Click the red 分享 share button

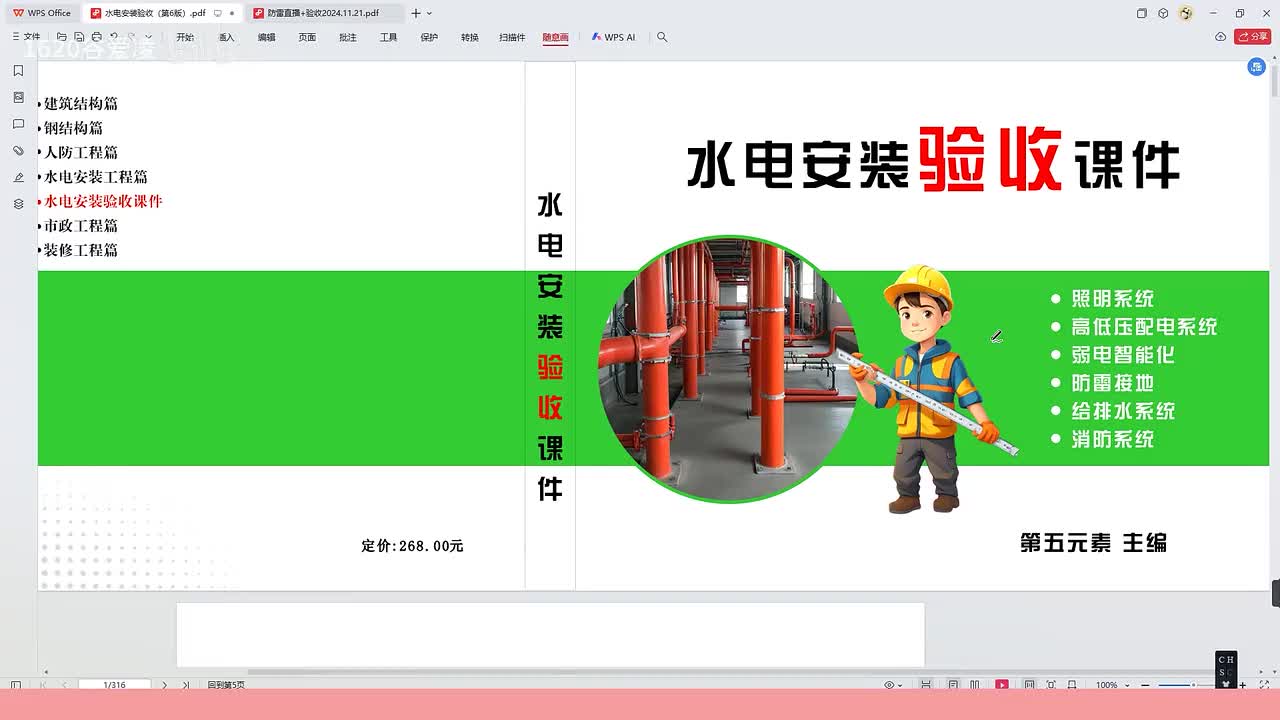[1253, 37]
